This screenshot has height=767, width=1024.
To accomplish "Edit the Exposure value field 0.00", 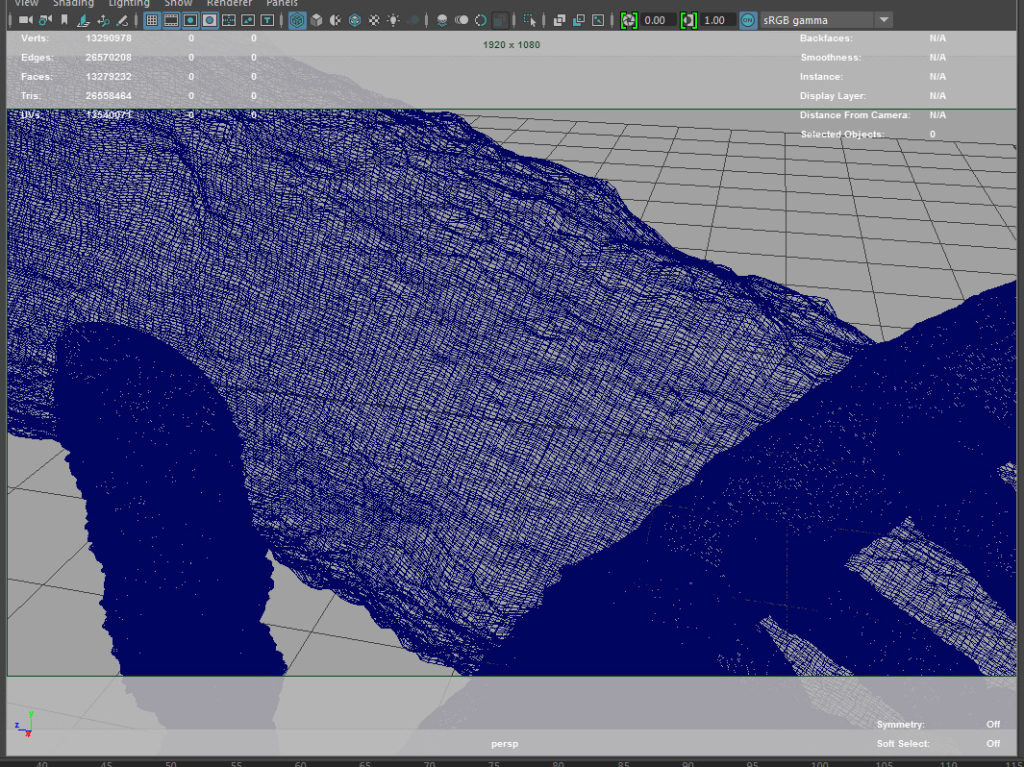I will [658, 20].
